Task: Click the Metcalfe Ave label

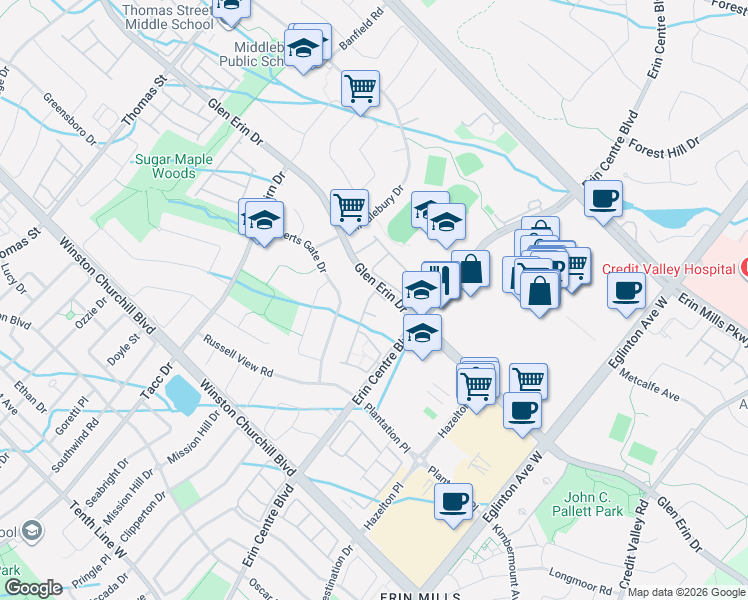Action: tap(649, 384)
